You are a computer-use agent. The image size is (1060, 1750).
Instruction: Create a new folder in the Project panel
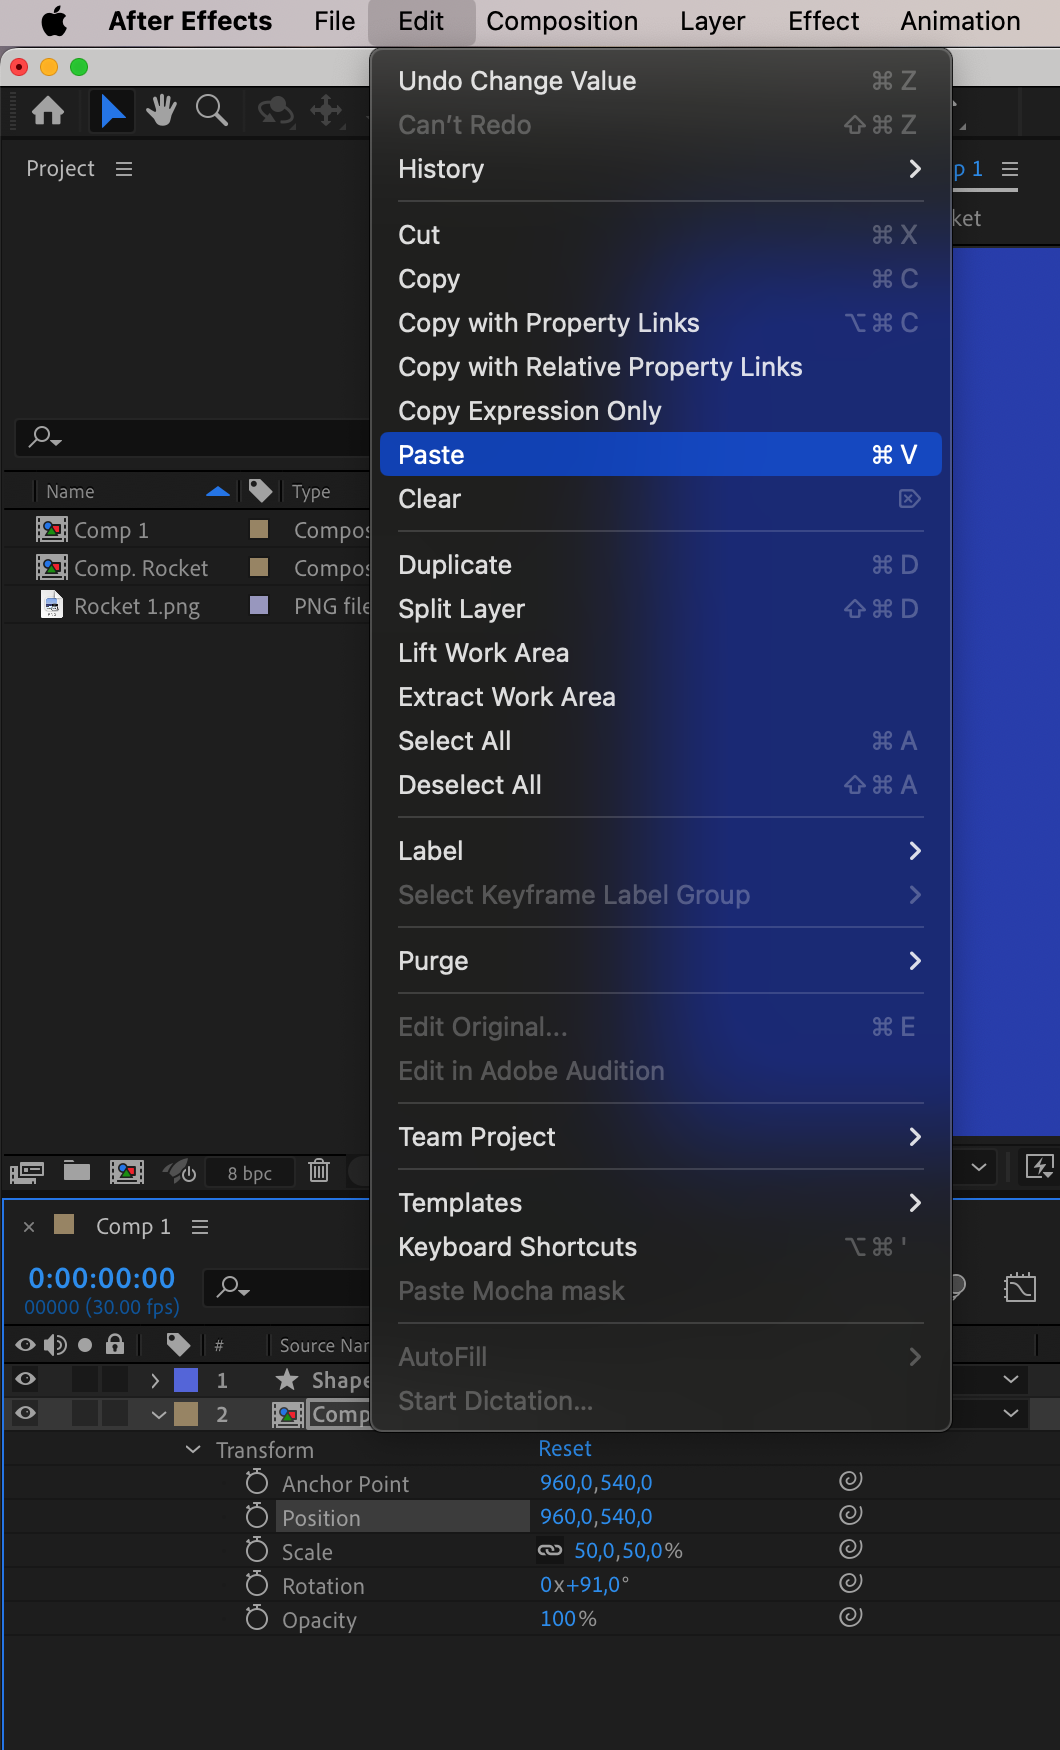click(77, 1171)
